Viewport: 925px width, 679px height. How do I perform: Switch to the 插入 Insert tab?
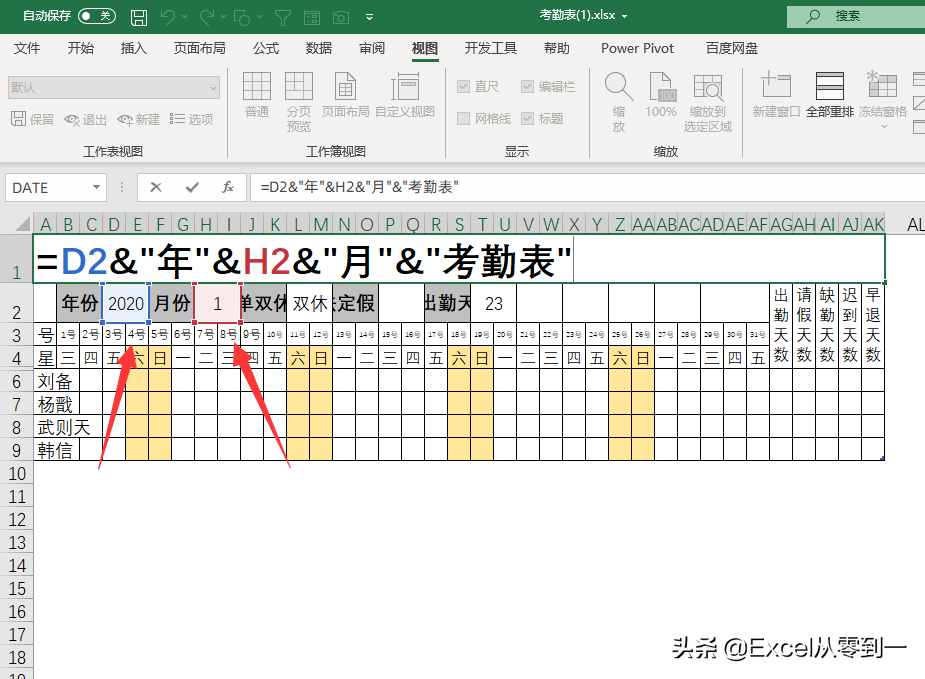tap(133, 48)
